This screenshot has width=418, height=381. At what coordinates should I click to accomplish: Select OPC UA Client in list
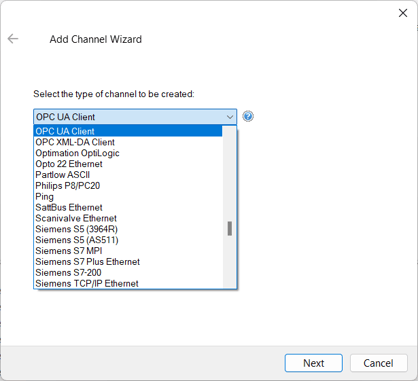tap(128, 131)
